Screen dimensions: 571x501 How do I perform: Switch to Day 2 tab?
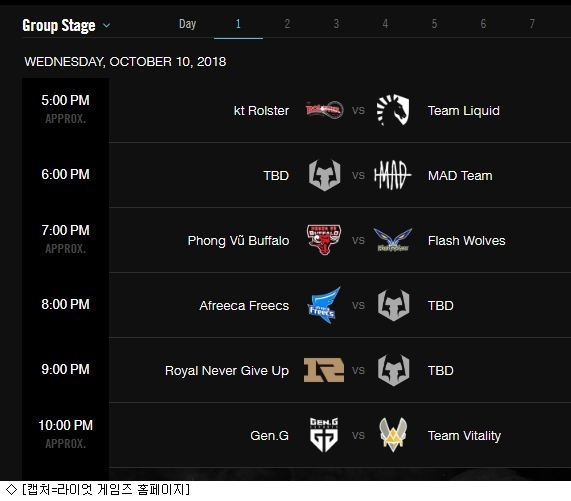287,24
